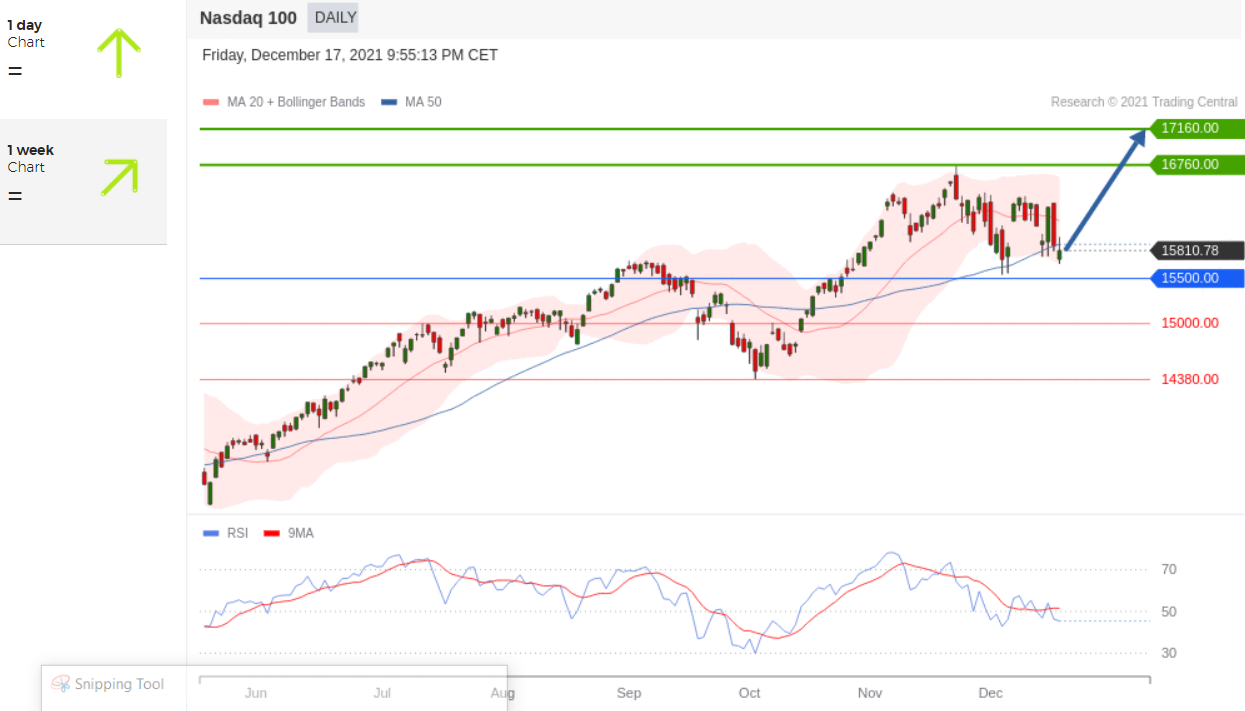Click the 15500.00 pivot price label
The height and width of the screenshot is (711, 1245).
(x=1196, y=278)
